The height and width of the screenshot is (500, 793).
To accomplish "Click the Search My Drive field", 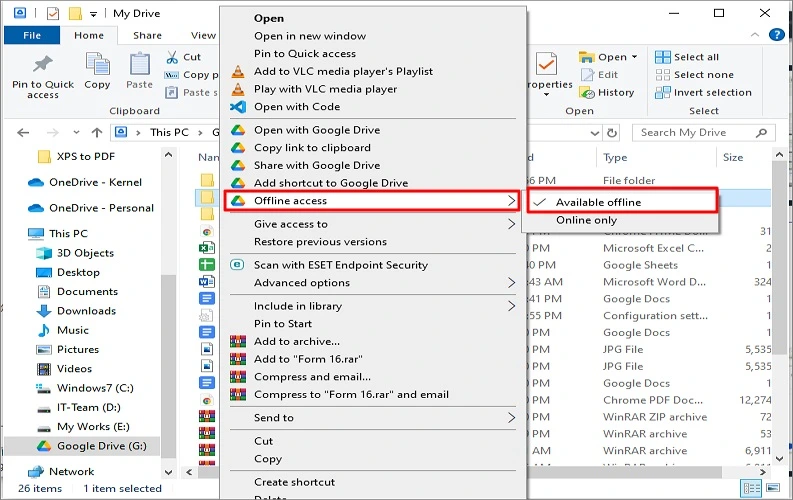I will [703, 132].
